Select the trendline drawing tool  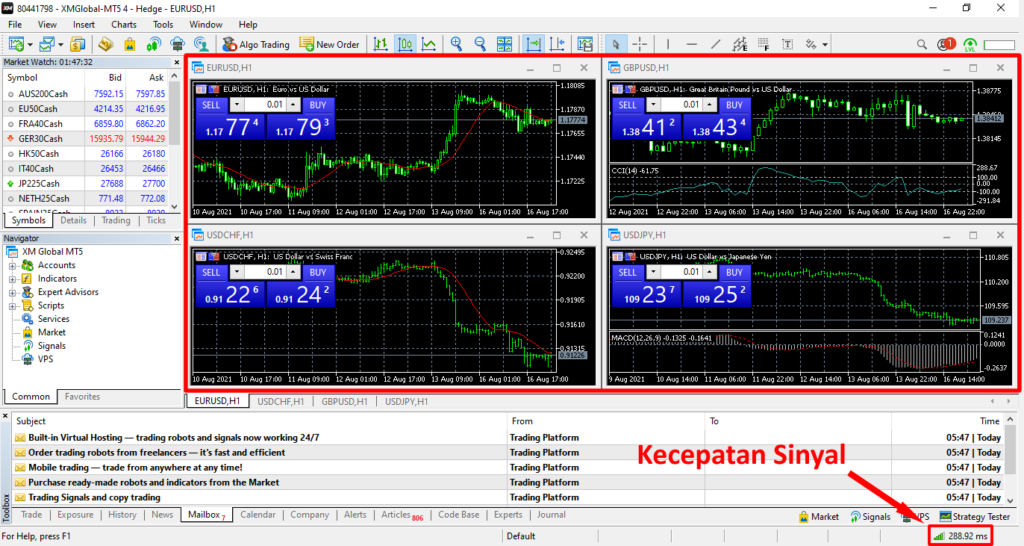tap(716, 44)
